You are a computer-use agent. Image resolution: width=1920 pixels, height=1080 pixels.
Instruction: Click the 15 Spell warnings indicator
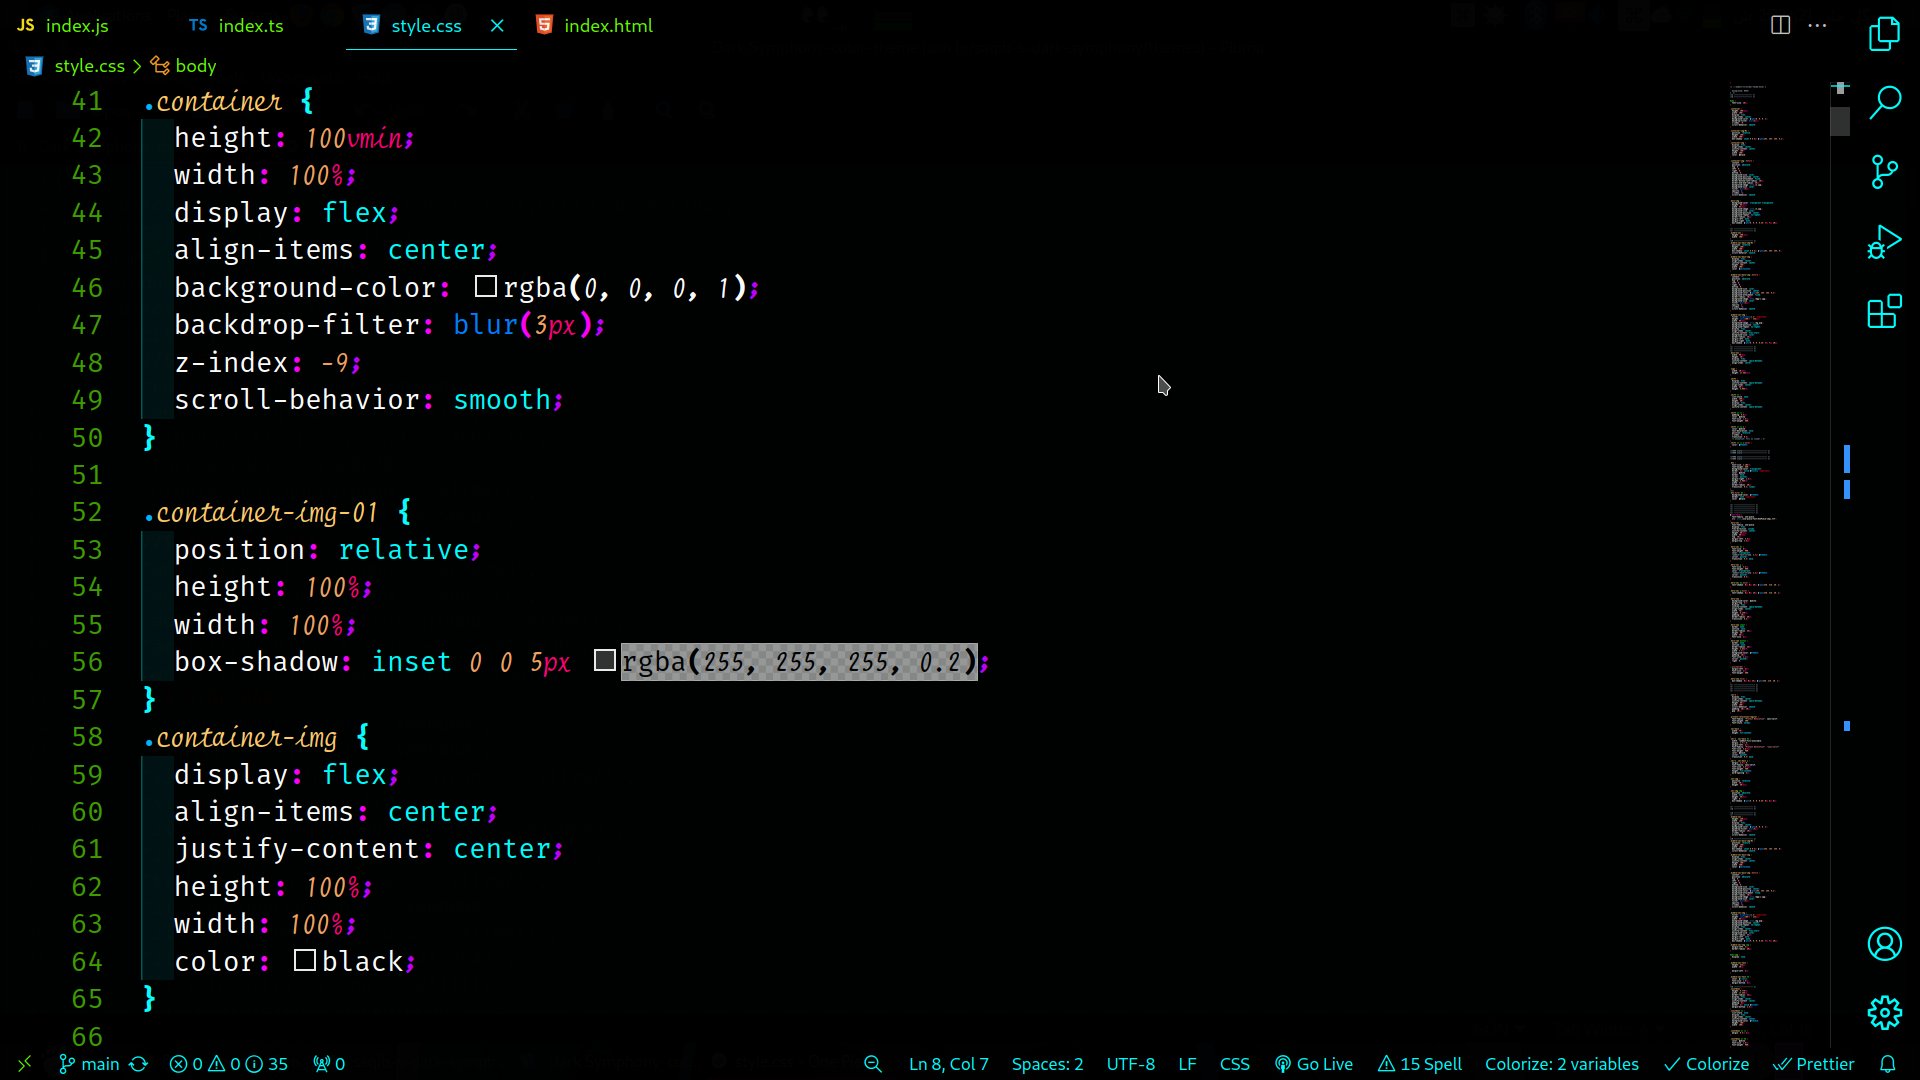(x=1420, y=1064)
